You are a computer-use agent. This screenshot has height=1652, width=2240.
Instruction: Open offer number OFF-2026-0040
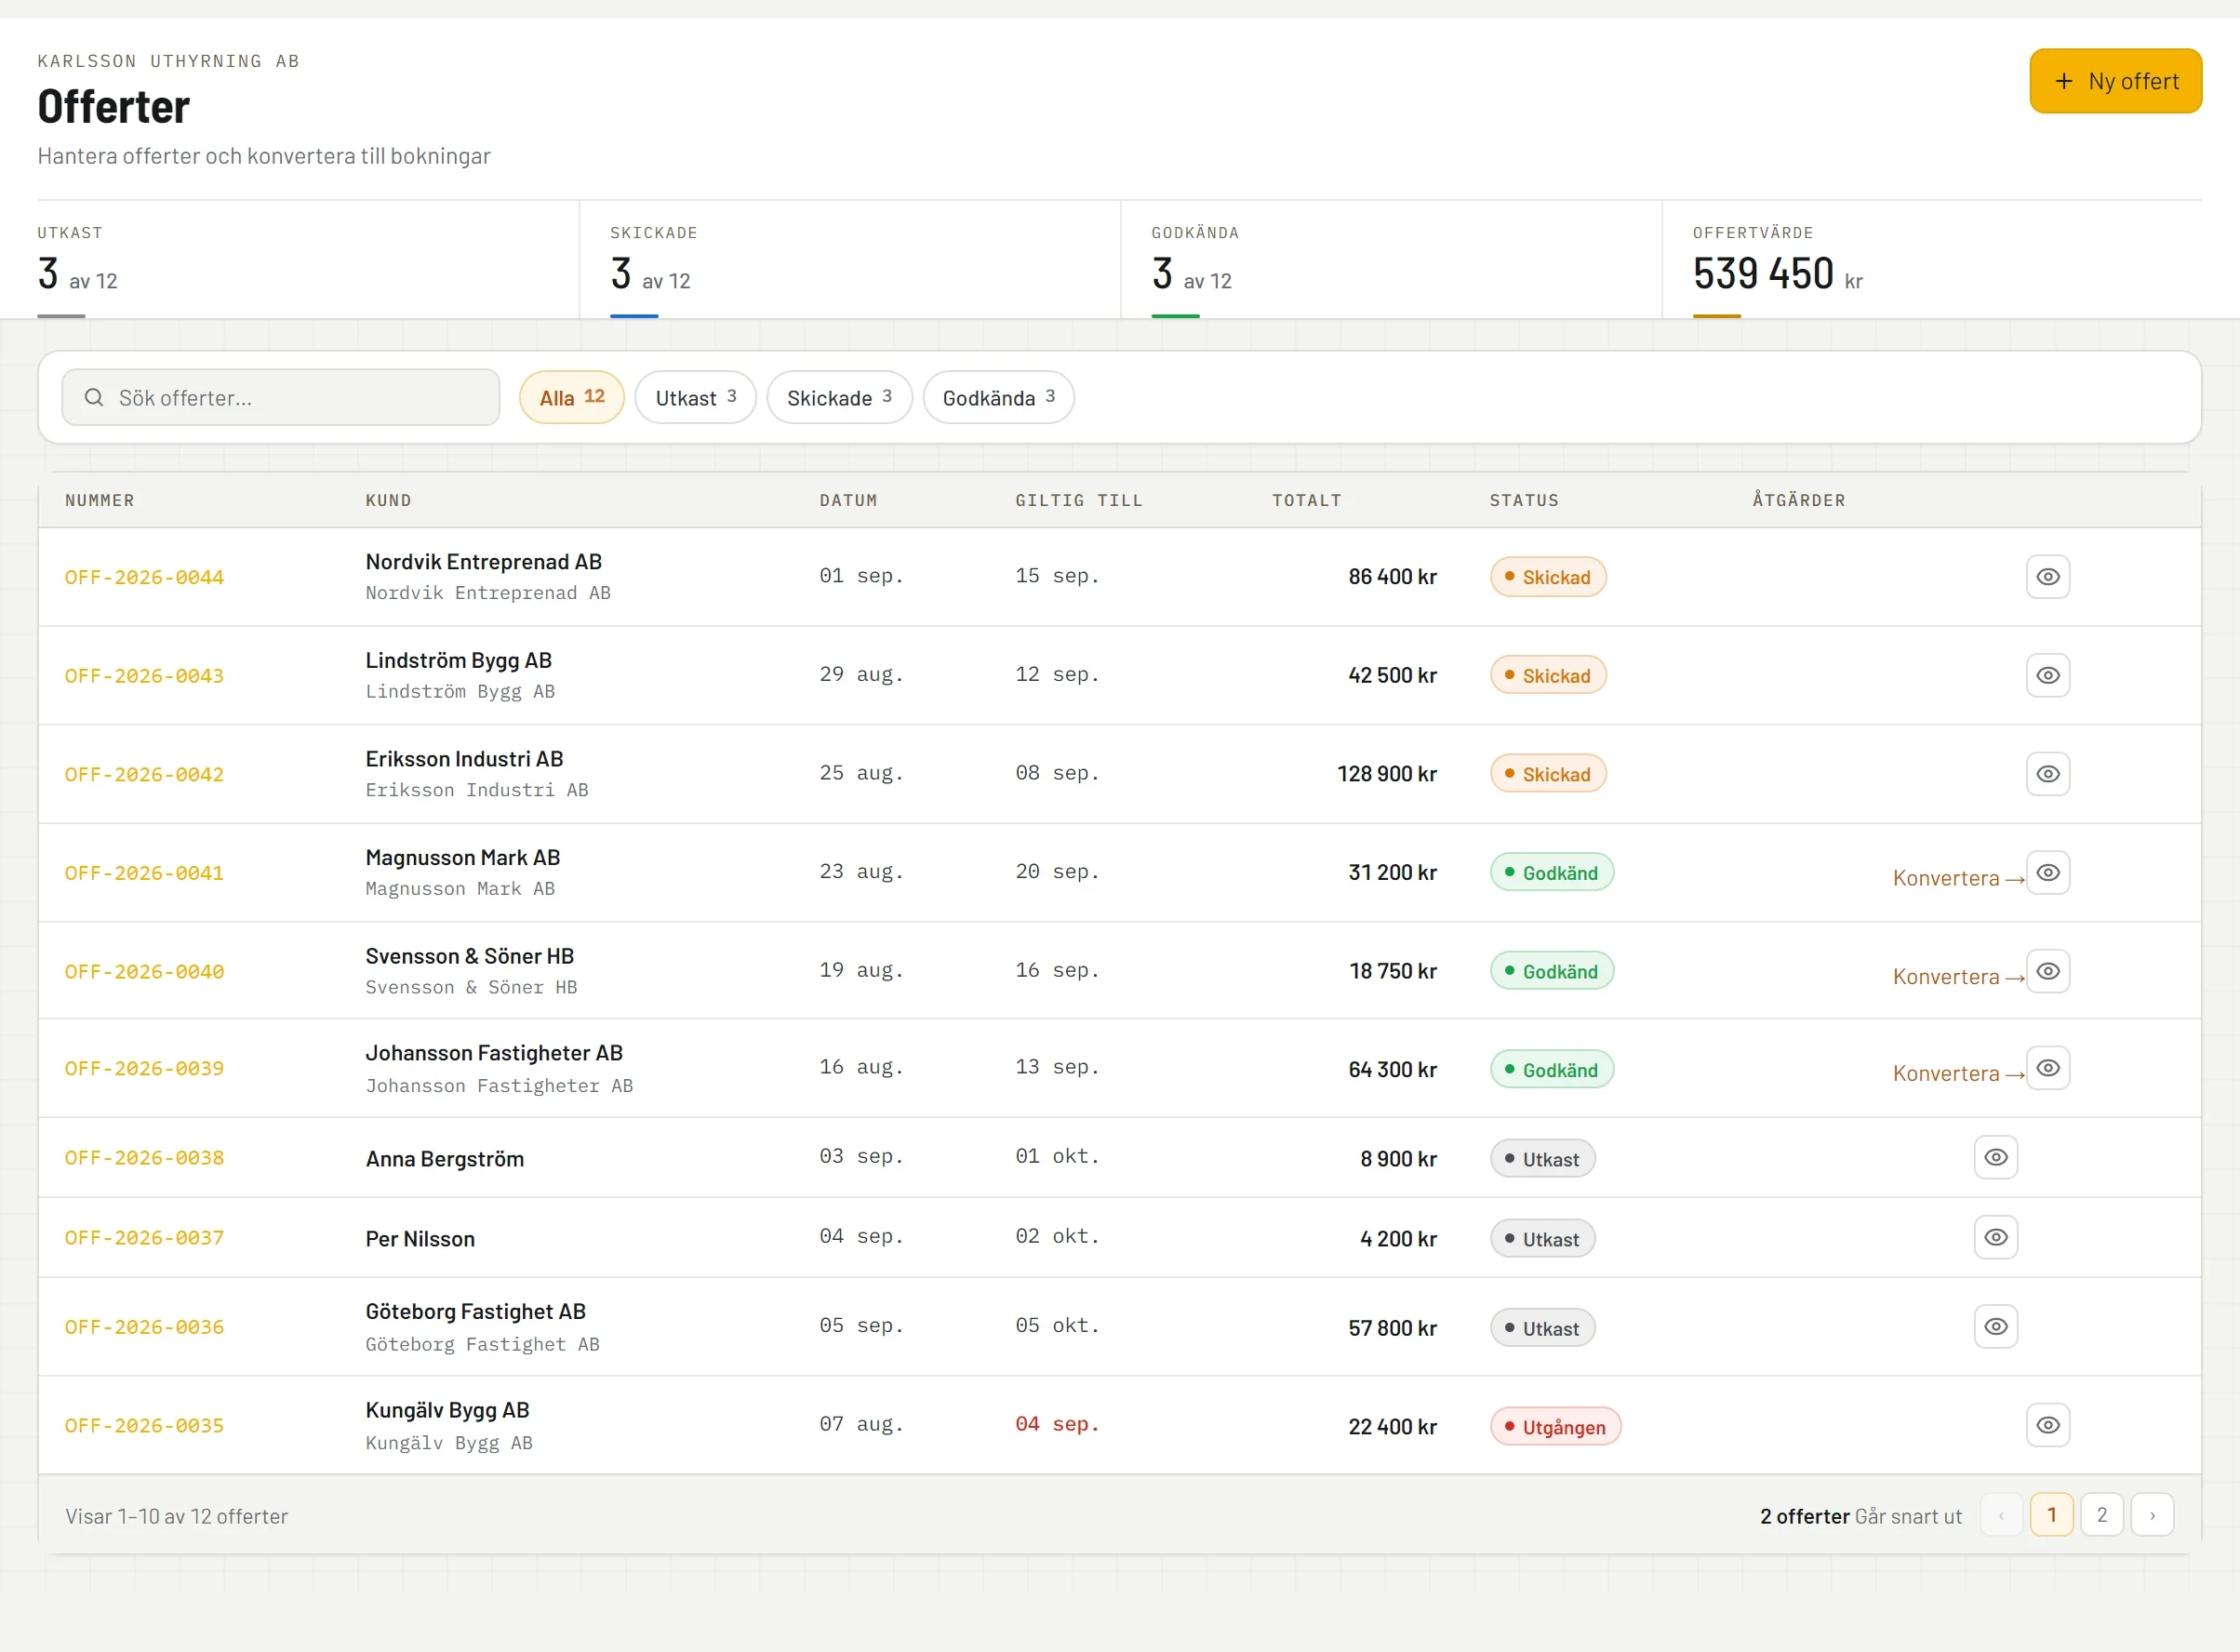pyautogui.click(x=144, y=971)
